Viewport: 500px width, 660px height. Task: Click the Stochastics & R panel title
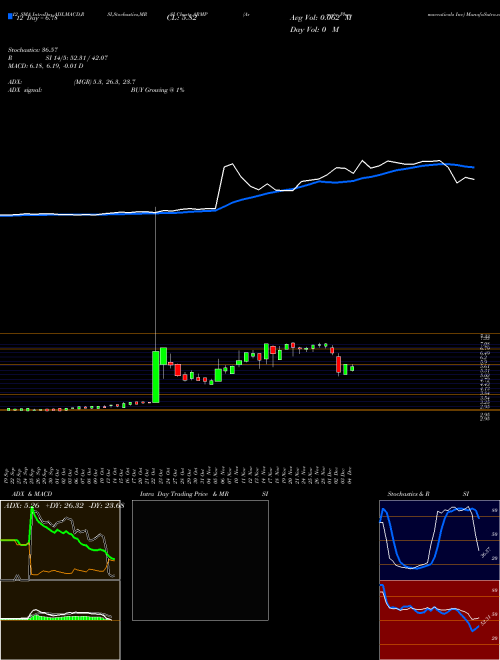(408, 494)
